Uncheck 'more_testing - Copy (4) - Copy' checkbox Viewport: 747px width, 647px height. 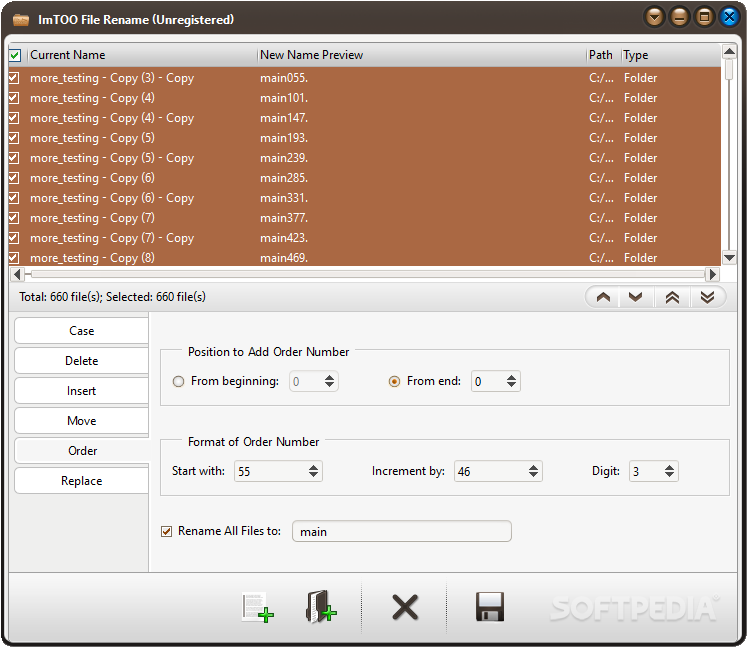pos(14,118)
